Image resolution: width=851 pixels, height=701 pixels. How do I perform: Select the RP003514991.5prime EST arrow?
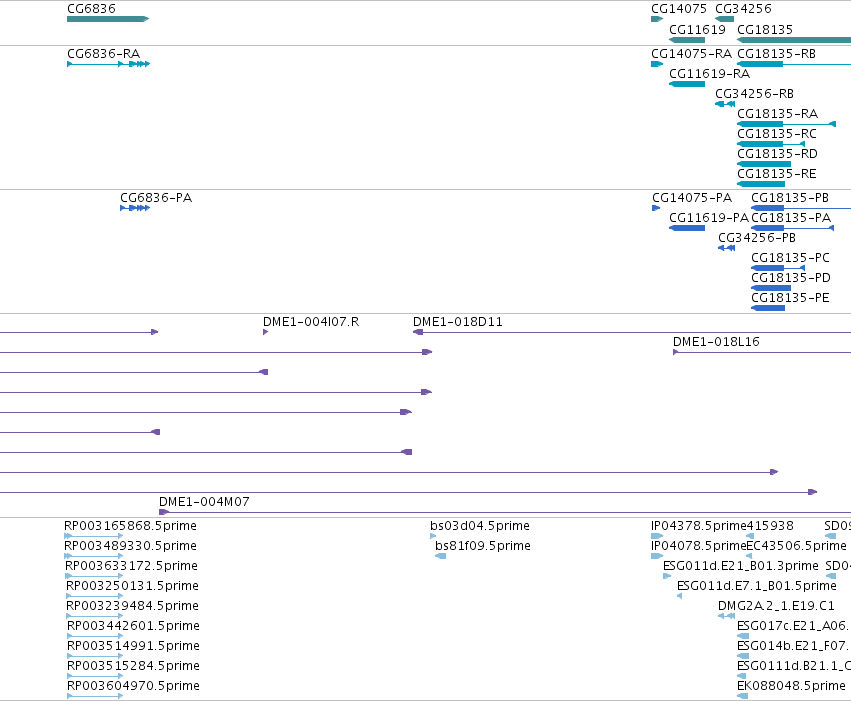[x=96, y=657]
